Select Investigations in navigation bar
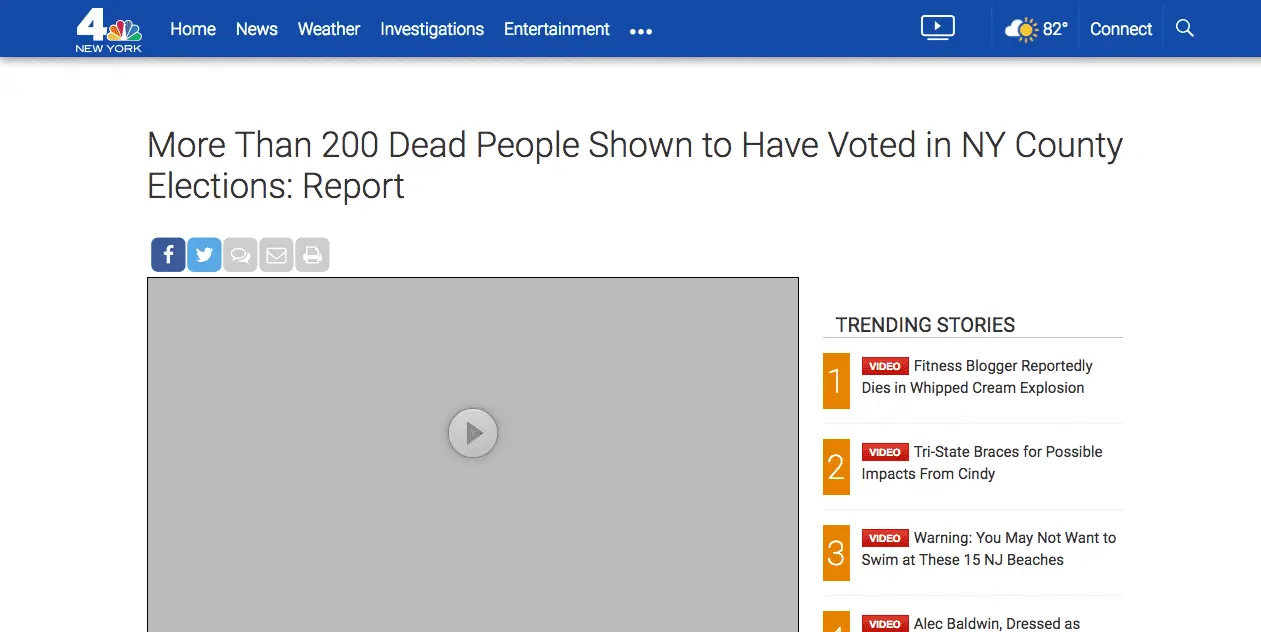The height and width of the screenshot is (632, 1261). (432, 29)
